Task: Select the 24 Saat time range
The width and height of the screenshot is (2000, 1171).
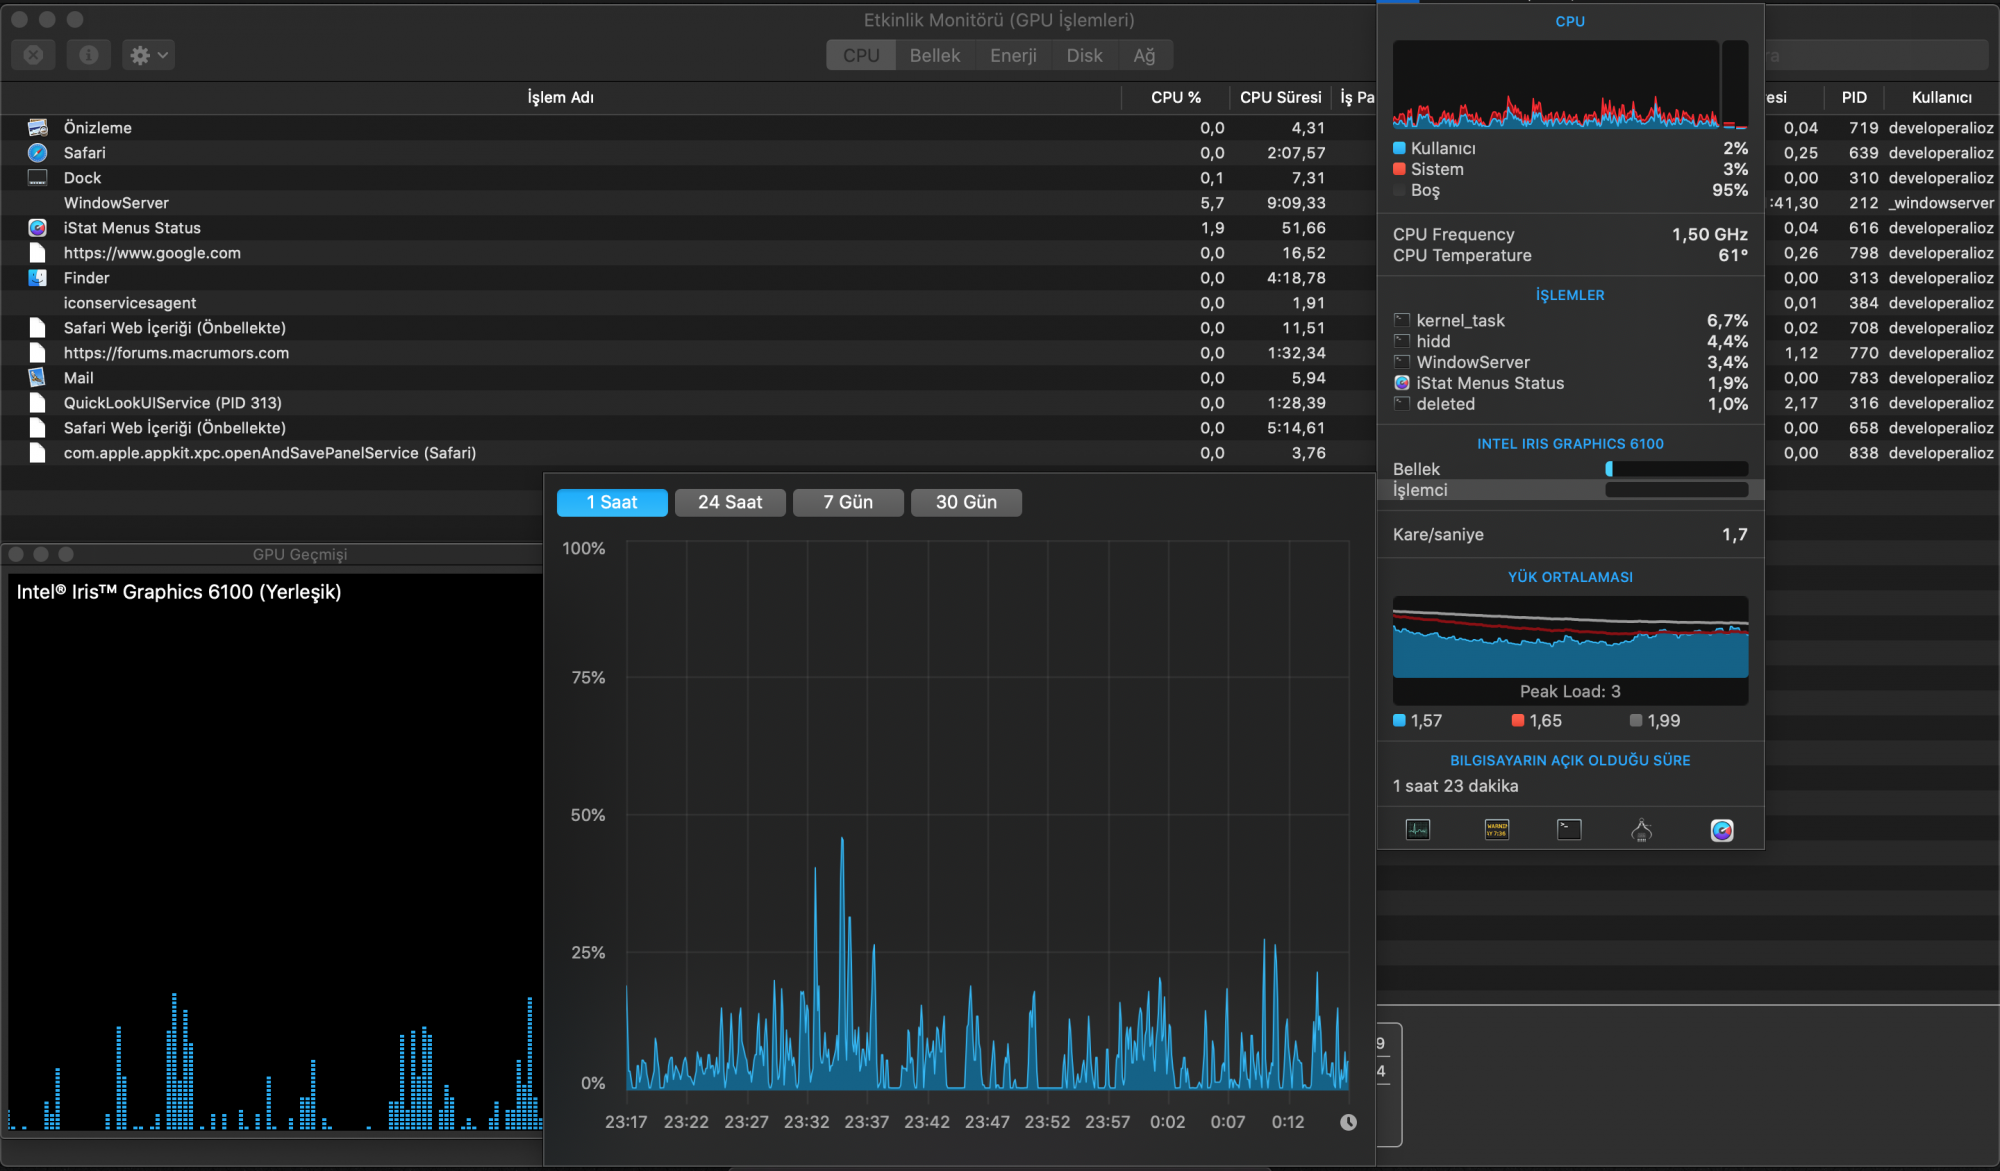Action: [729, 502]
